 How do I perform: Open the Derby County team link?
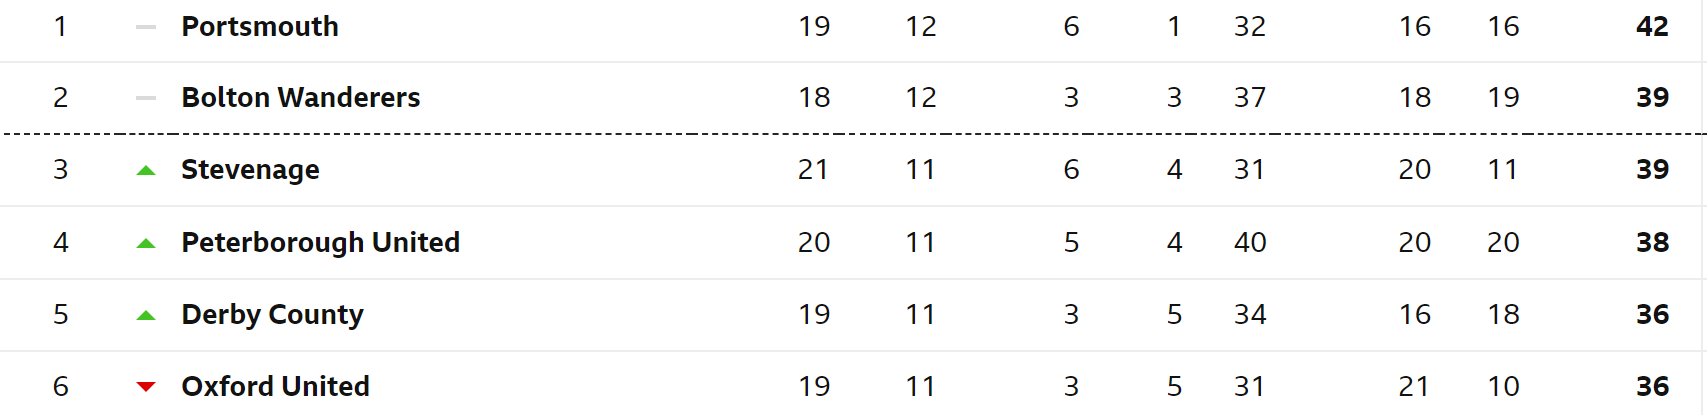click(x=272, y=315)
